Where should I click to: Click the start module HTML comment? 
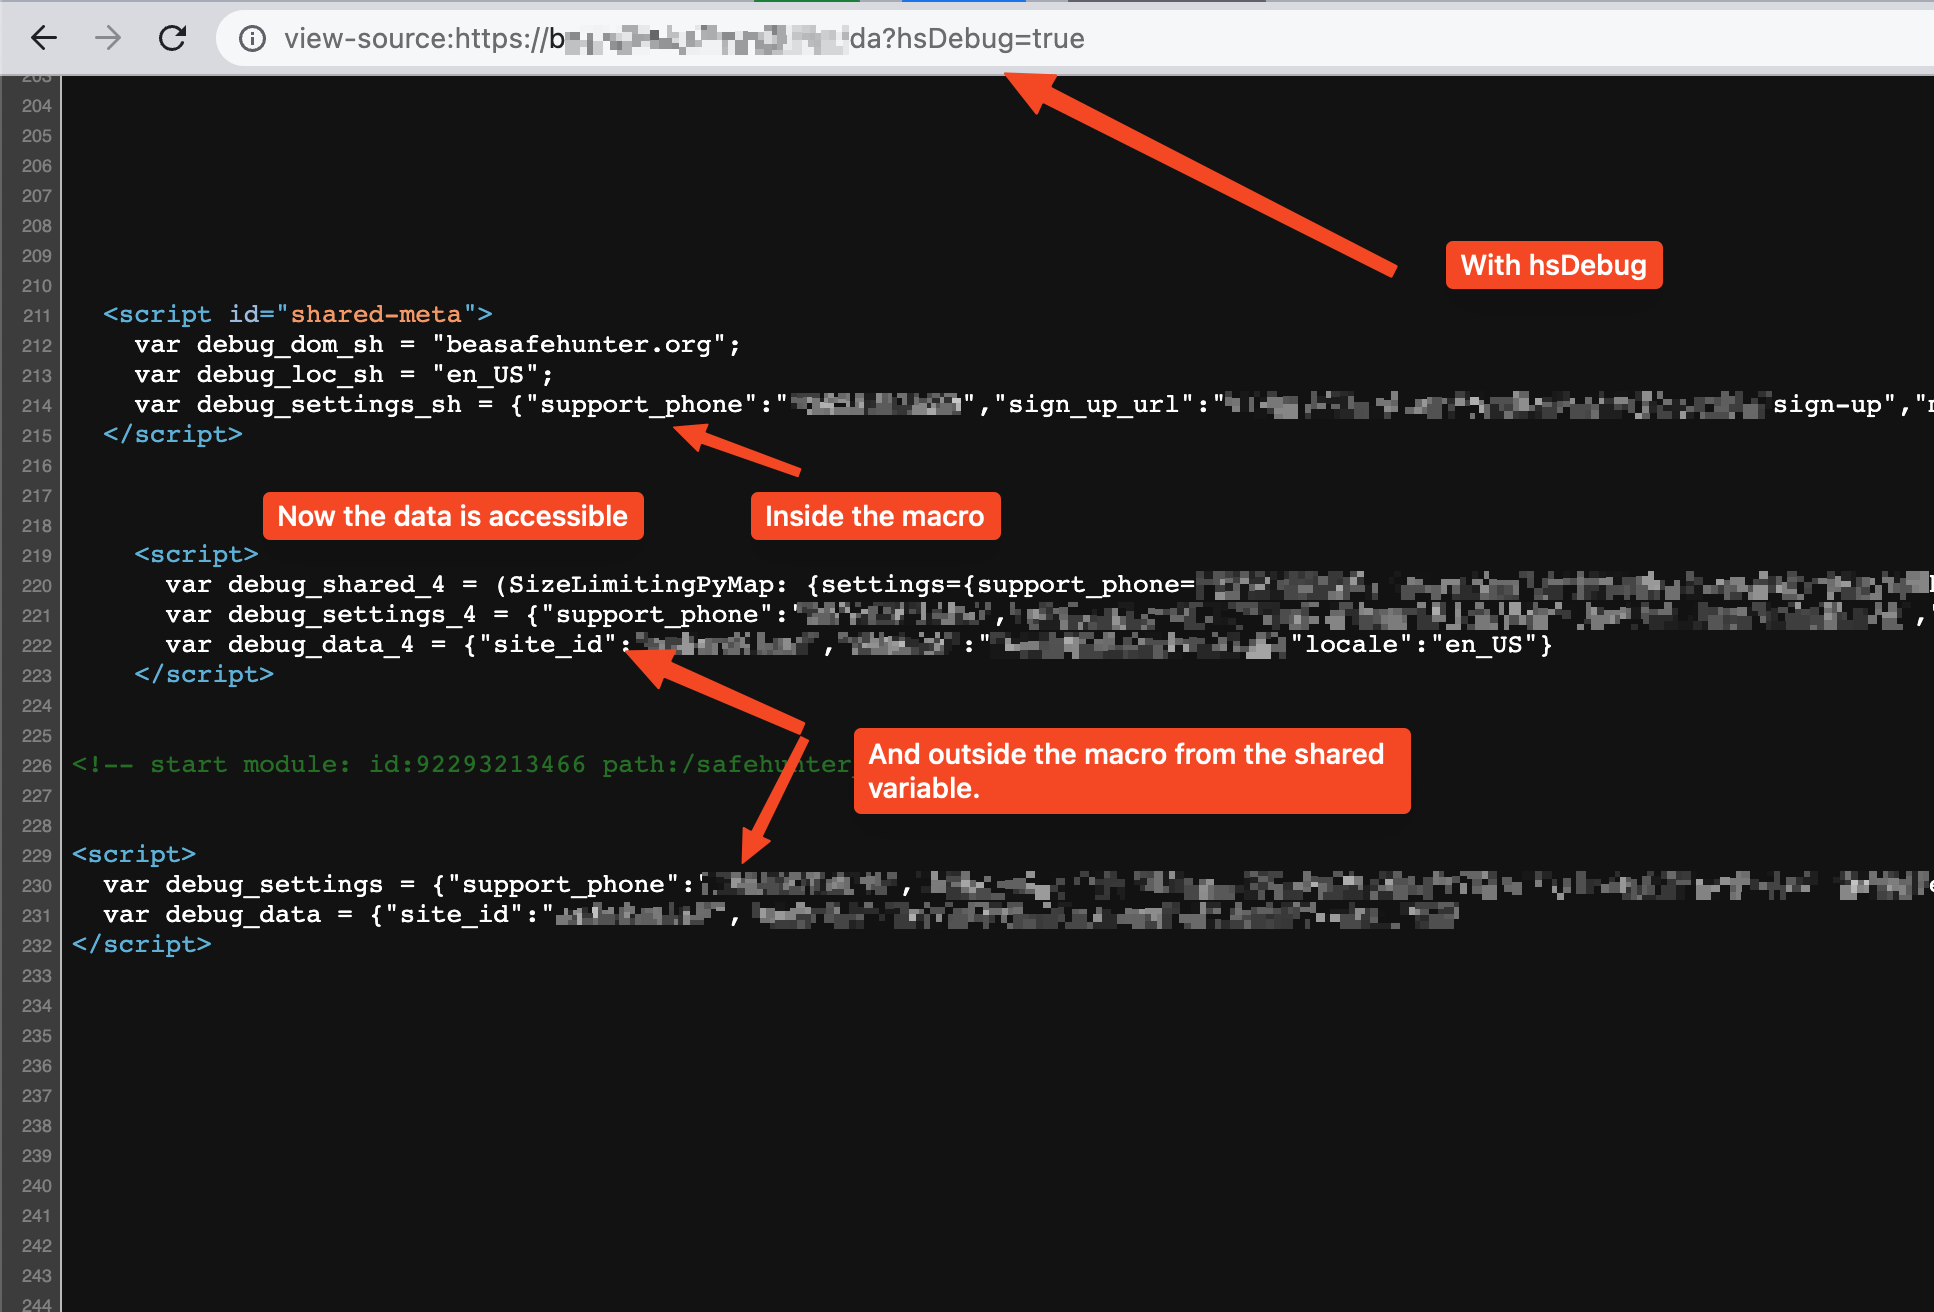click(450, 764)
